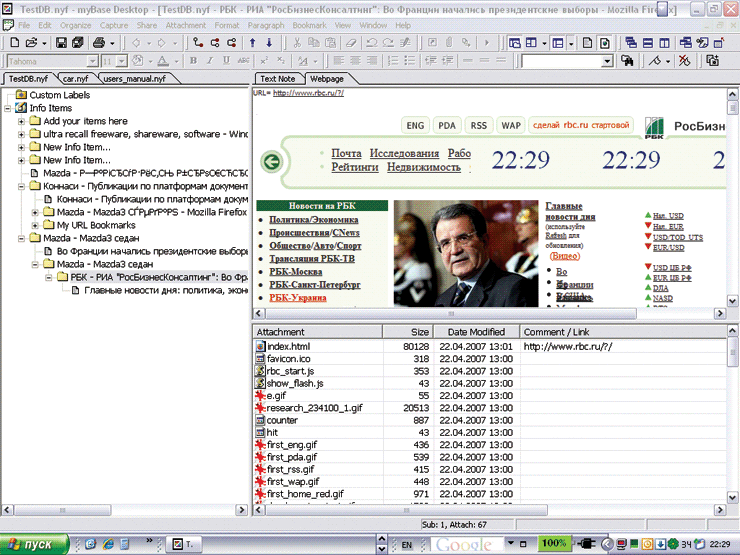740x555 pixels.
Task: Click the http://www.rbc.ru/?/ URL link
Action: pos(308,93)
